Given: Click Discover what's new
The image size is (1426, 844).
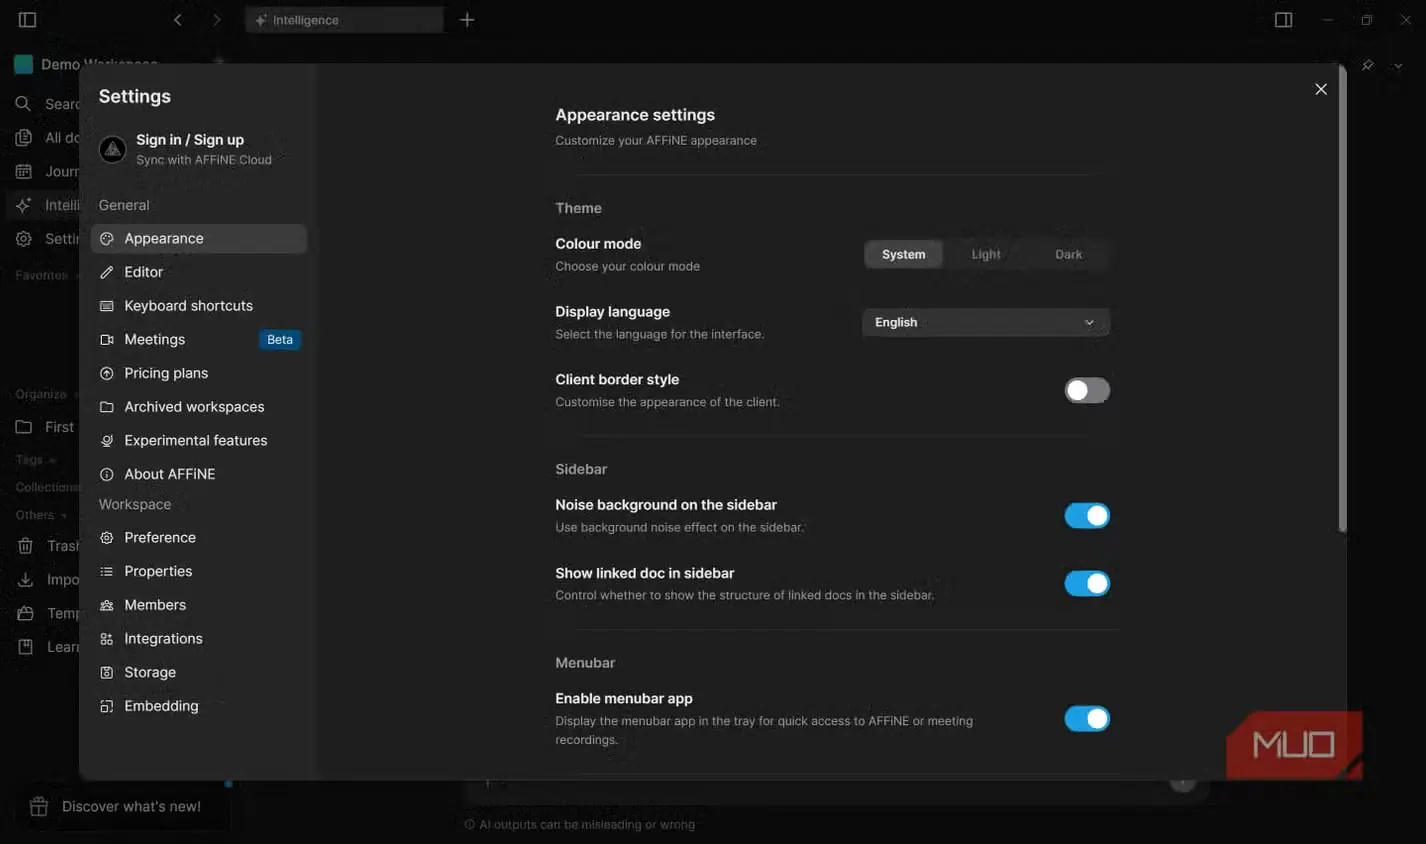Looking at the screenshot, I should pos(131,807).
